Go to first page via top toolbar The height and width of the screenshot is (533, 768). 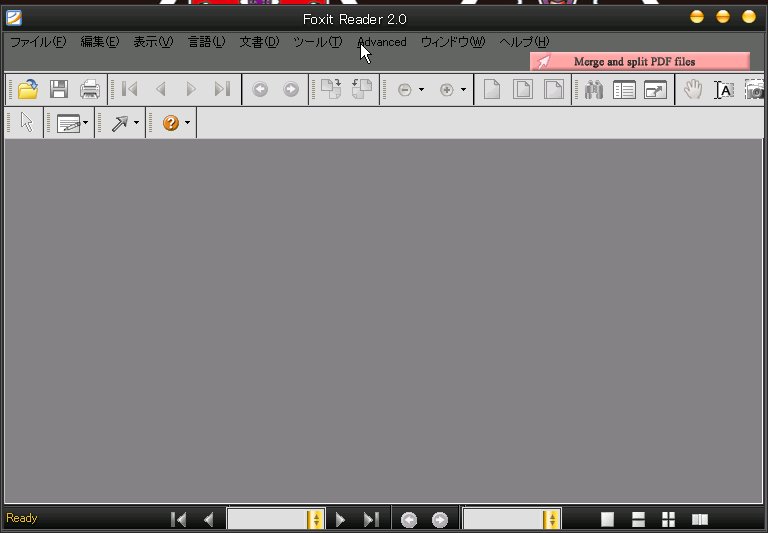click(130, 89)
